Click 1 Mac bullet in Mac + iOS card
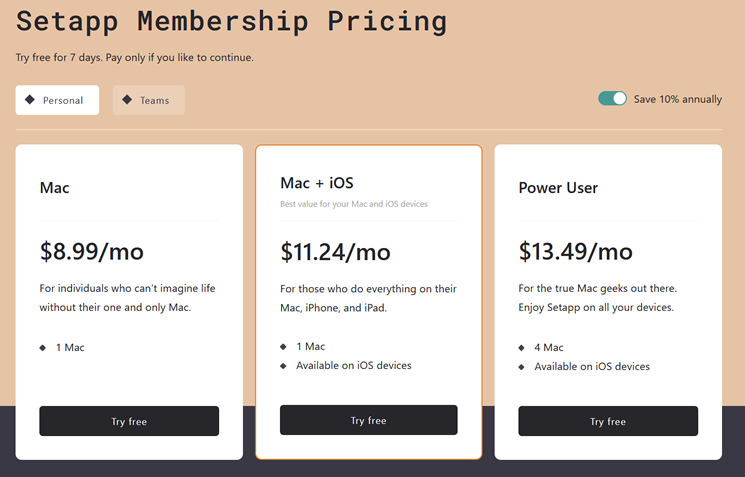The height and width of the screenshot is (477, 745). tap(284, 347)
